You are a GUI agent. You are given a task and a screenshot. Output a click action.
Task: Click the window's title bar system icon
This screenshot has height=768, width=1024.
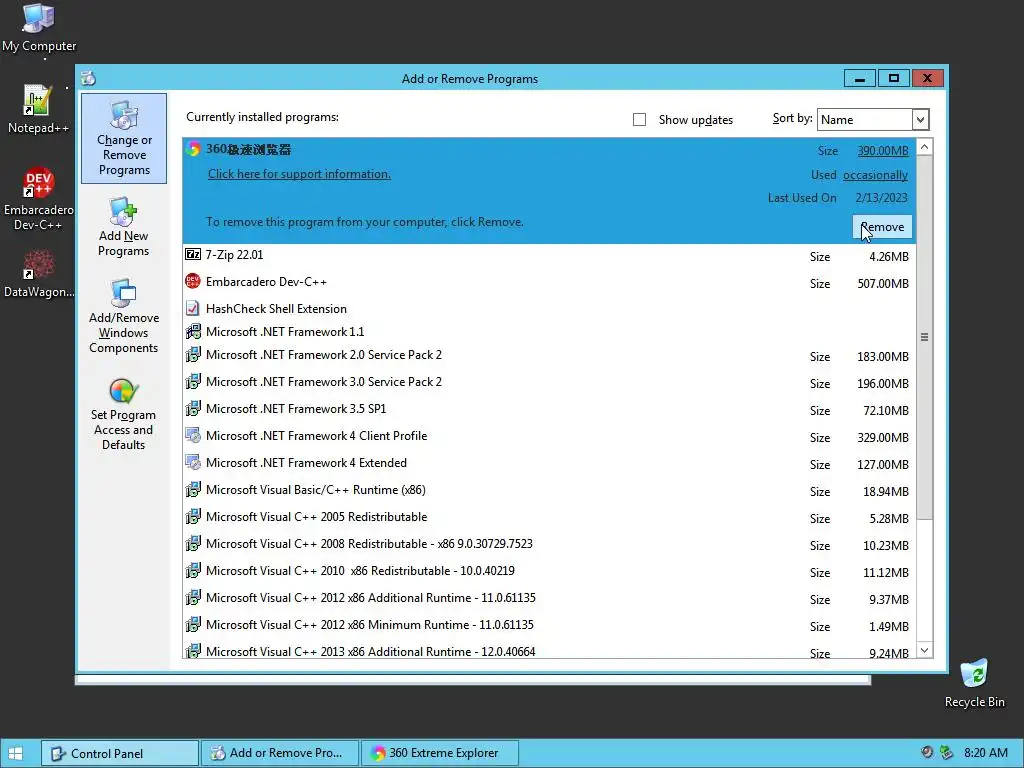tap(89, 78)
